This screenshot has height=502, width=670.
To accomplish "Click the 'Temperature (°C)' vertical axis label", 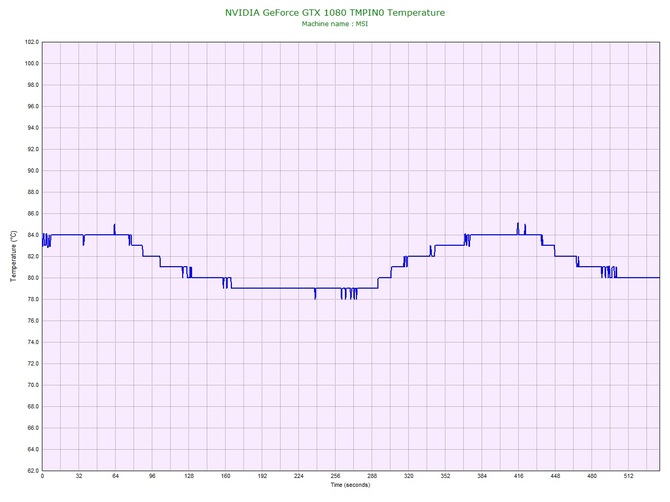I will point(13,256).
